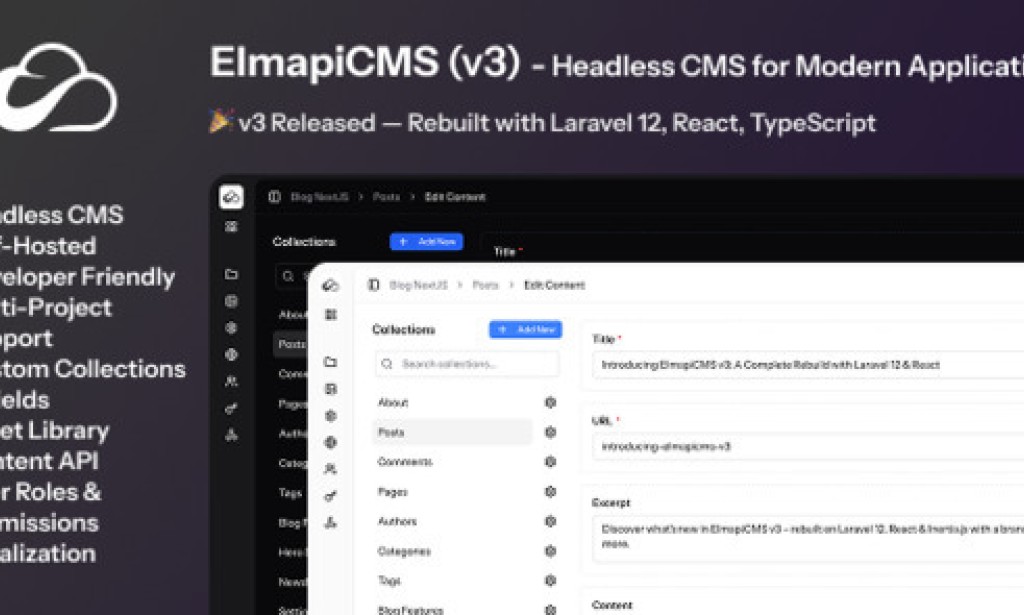Open users icon in light window sidebar
This screenshot has width=1024, height=615.
[330, 469]
